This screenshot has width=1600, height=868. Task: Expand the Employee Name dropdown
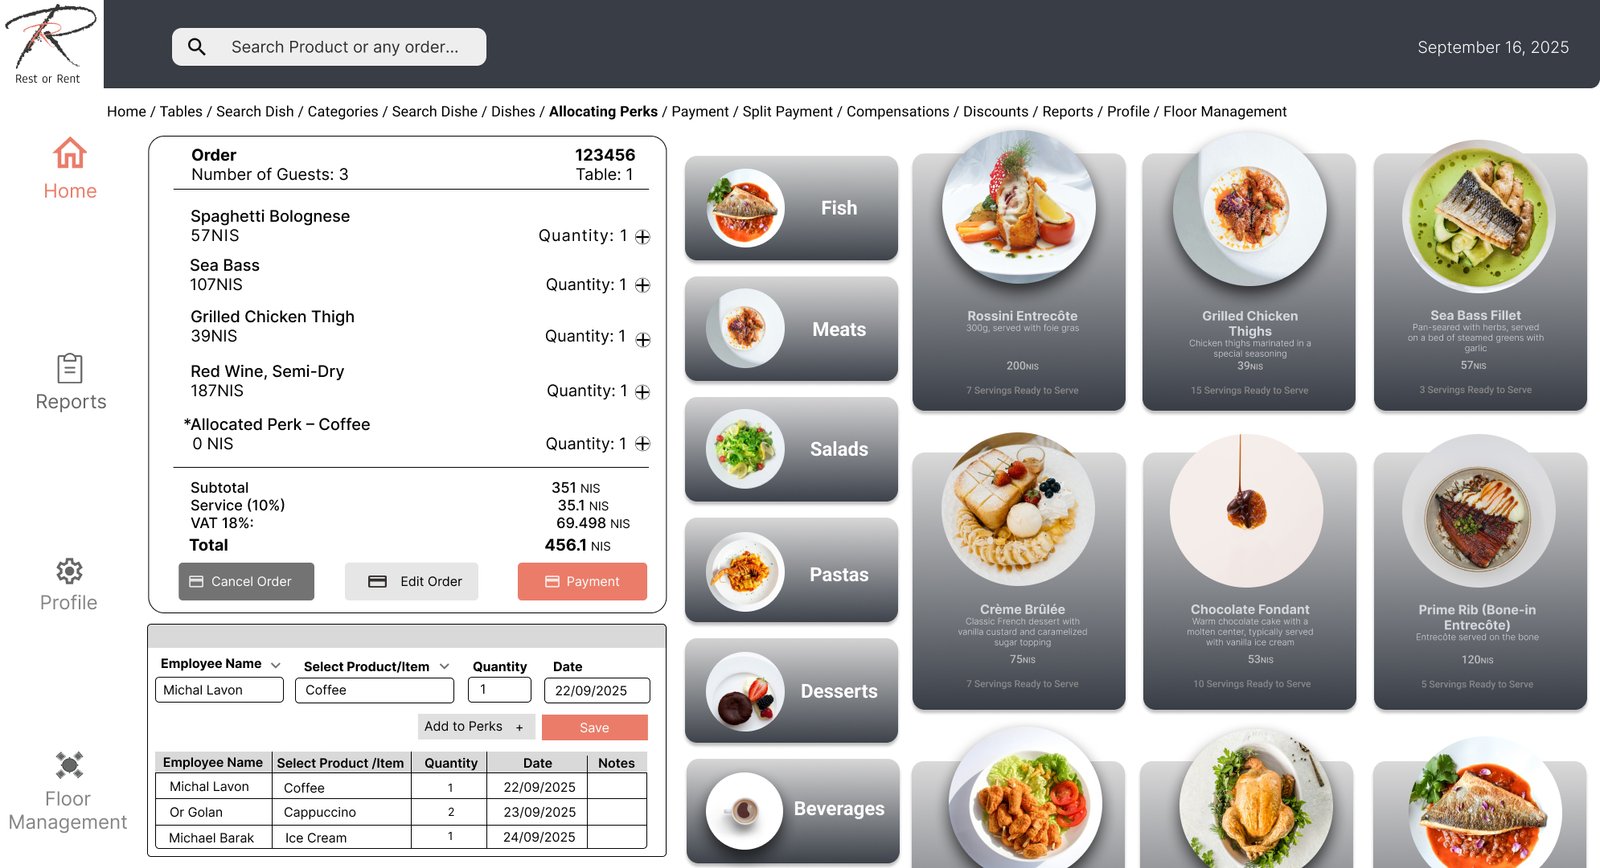click(275, 665)
